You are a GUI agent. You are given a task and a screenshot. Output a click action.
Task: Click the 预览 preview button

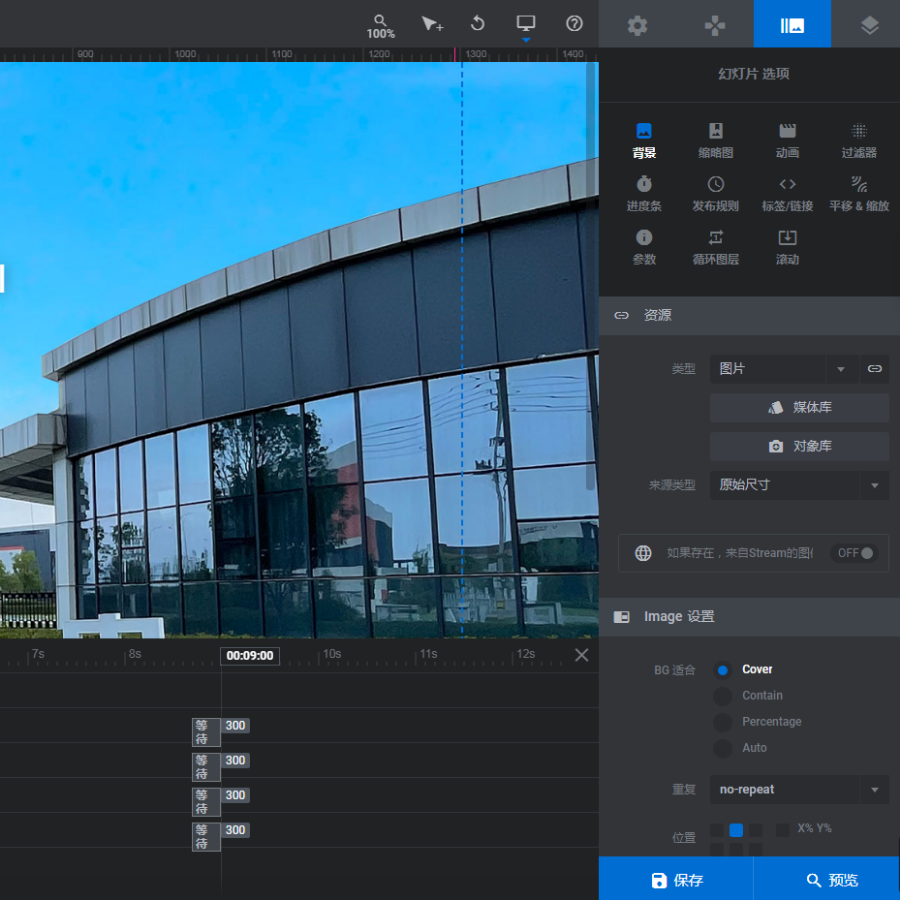click(827, 879)
